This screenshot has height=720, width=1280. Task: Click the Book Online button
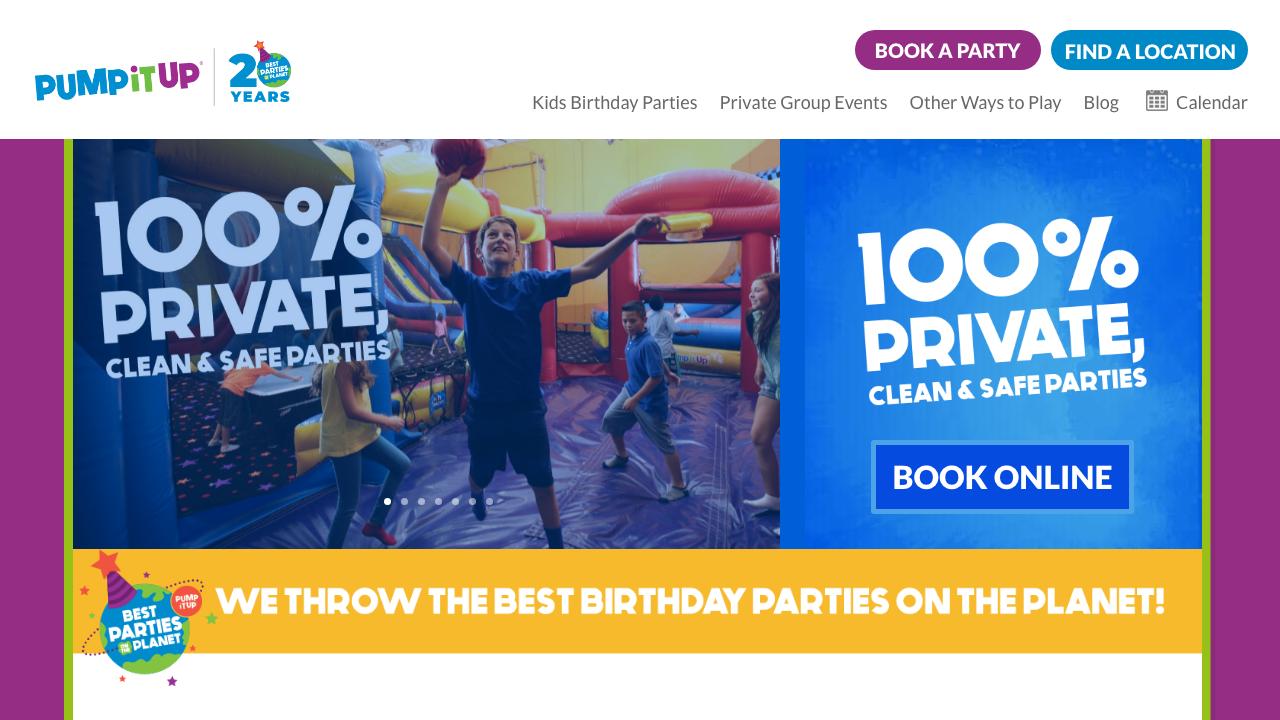(1002, 477)
